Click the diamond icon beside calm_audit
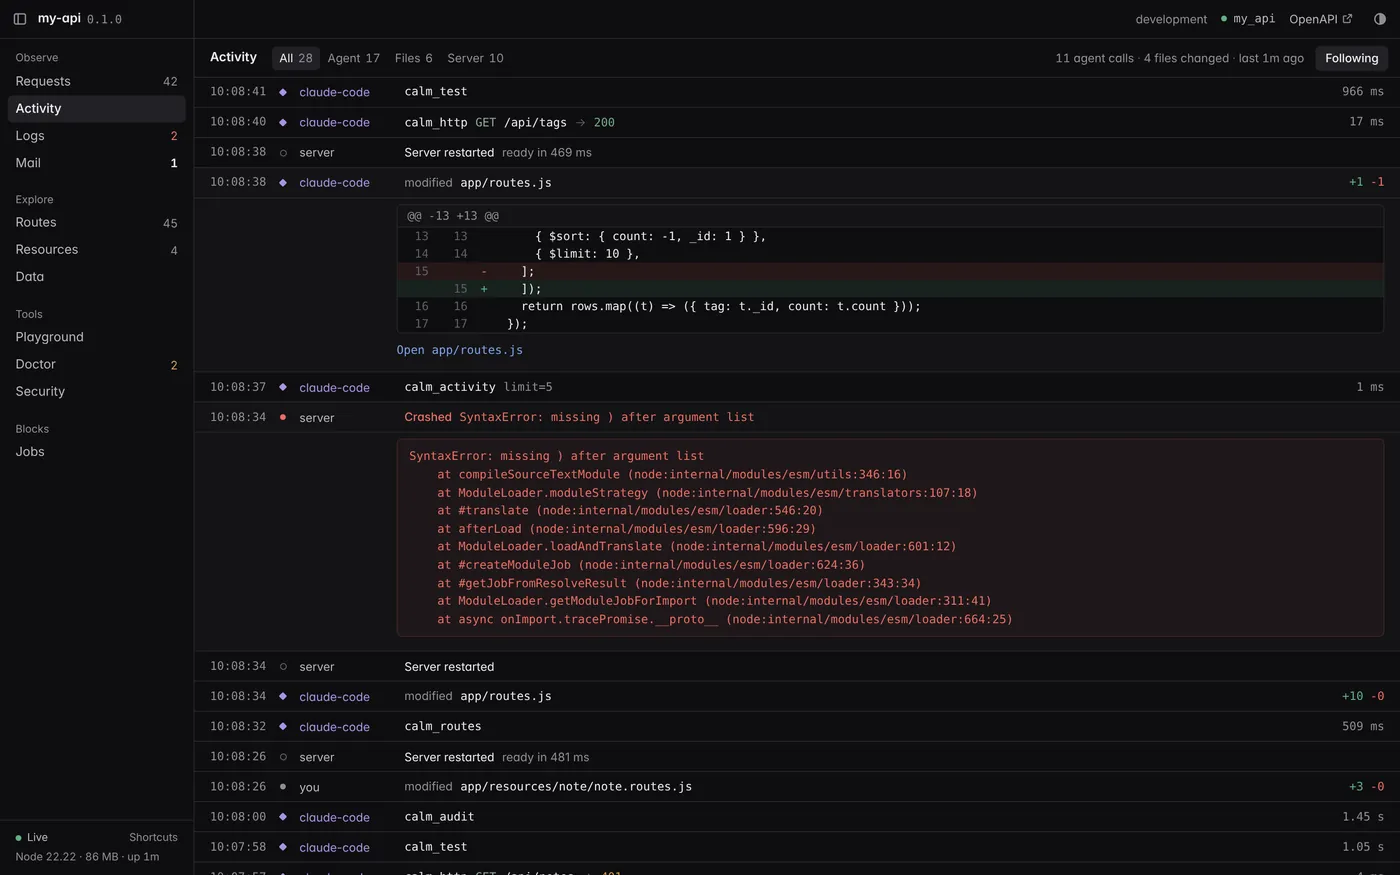The width and height of the screenshot is (1400, 875). (x=283, y=817)
